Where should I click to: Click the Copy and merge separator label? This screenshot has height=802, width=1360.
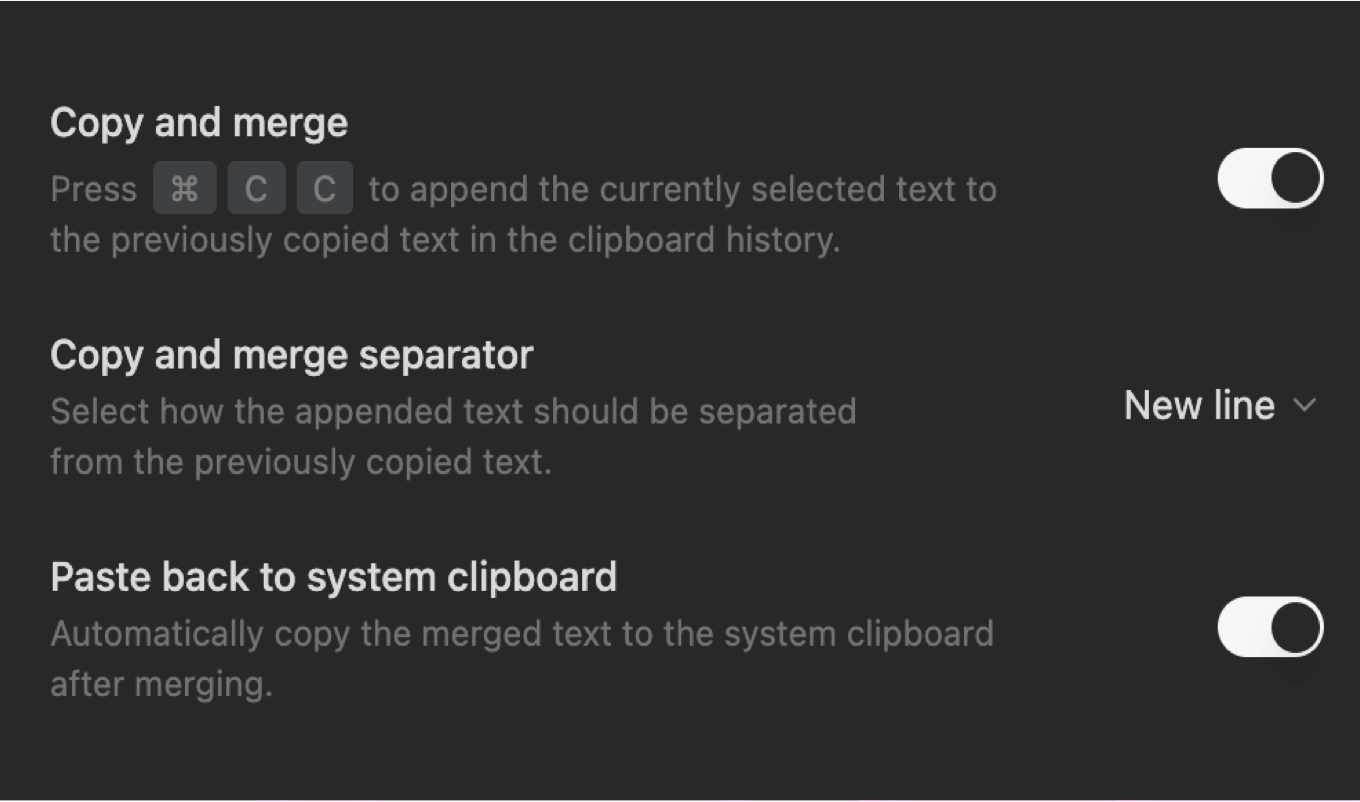(291, 354)
